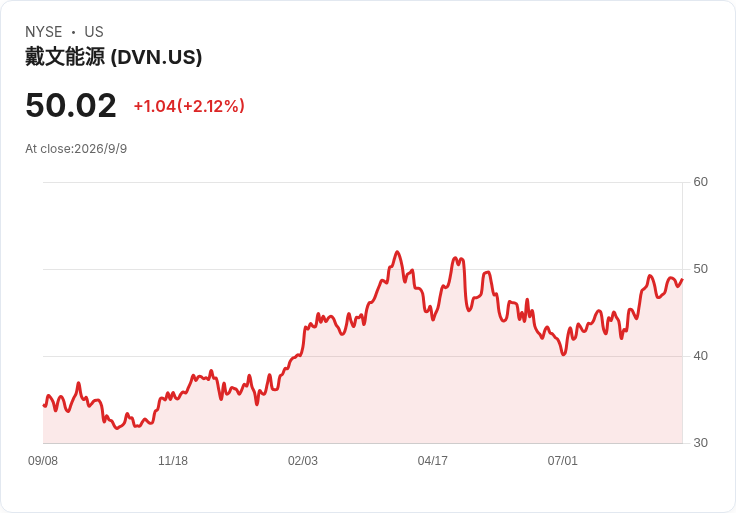Click the US market label
Screen dimensions: 736x513
tap(94, 32)
